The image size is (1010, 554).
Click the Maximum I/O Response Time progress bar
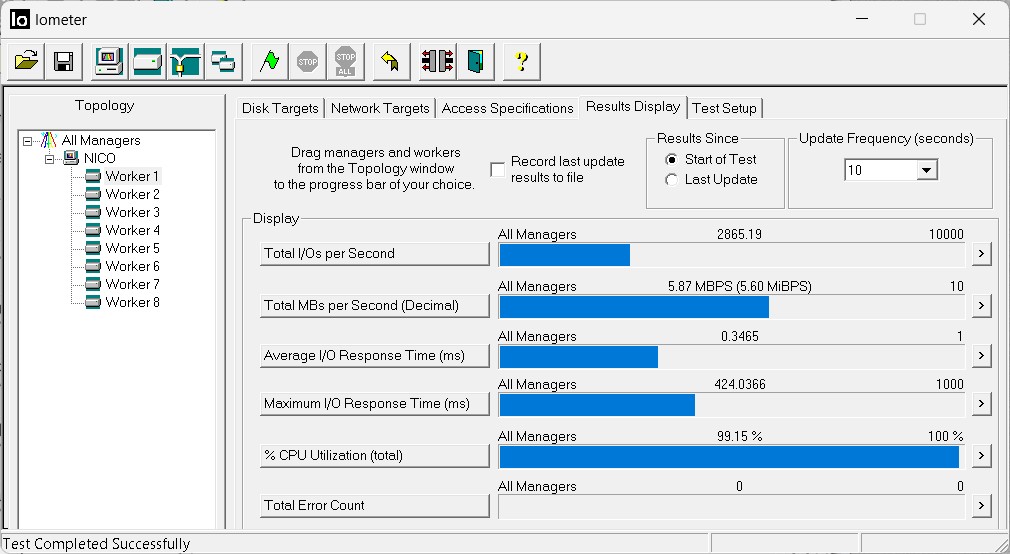(732, 404)
